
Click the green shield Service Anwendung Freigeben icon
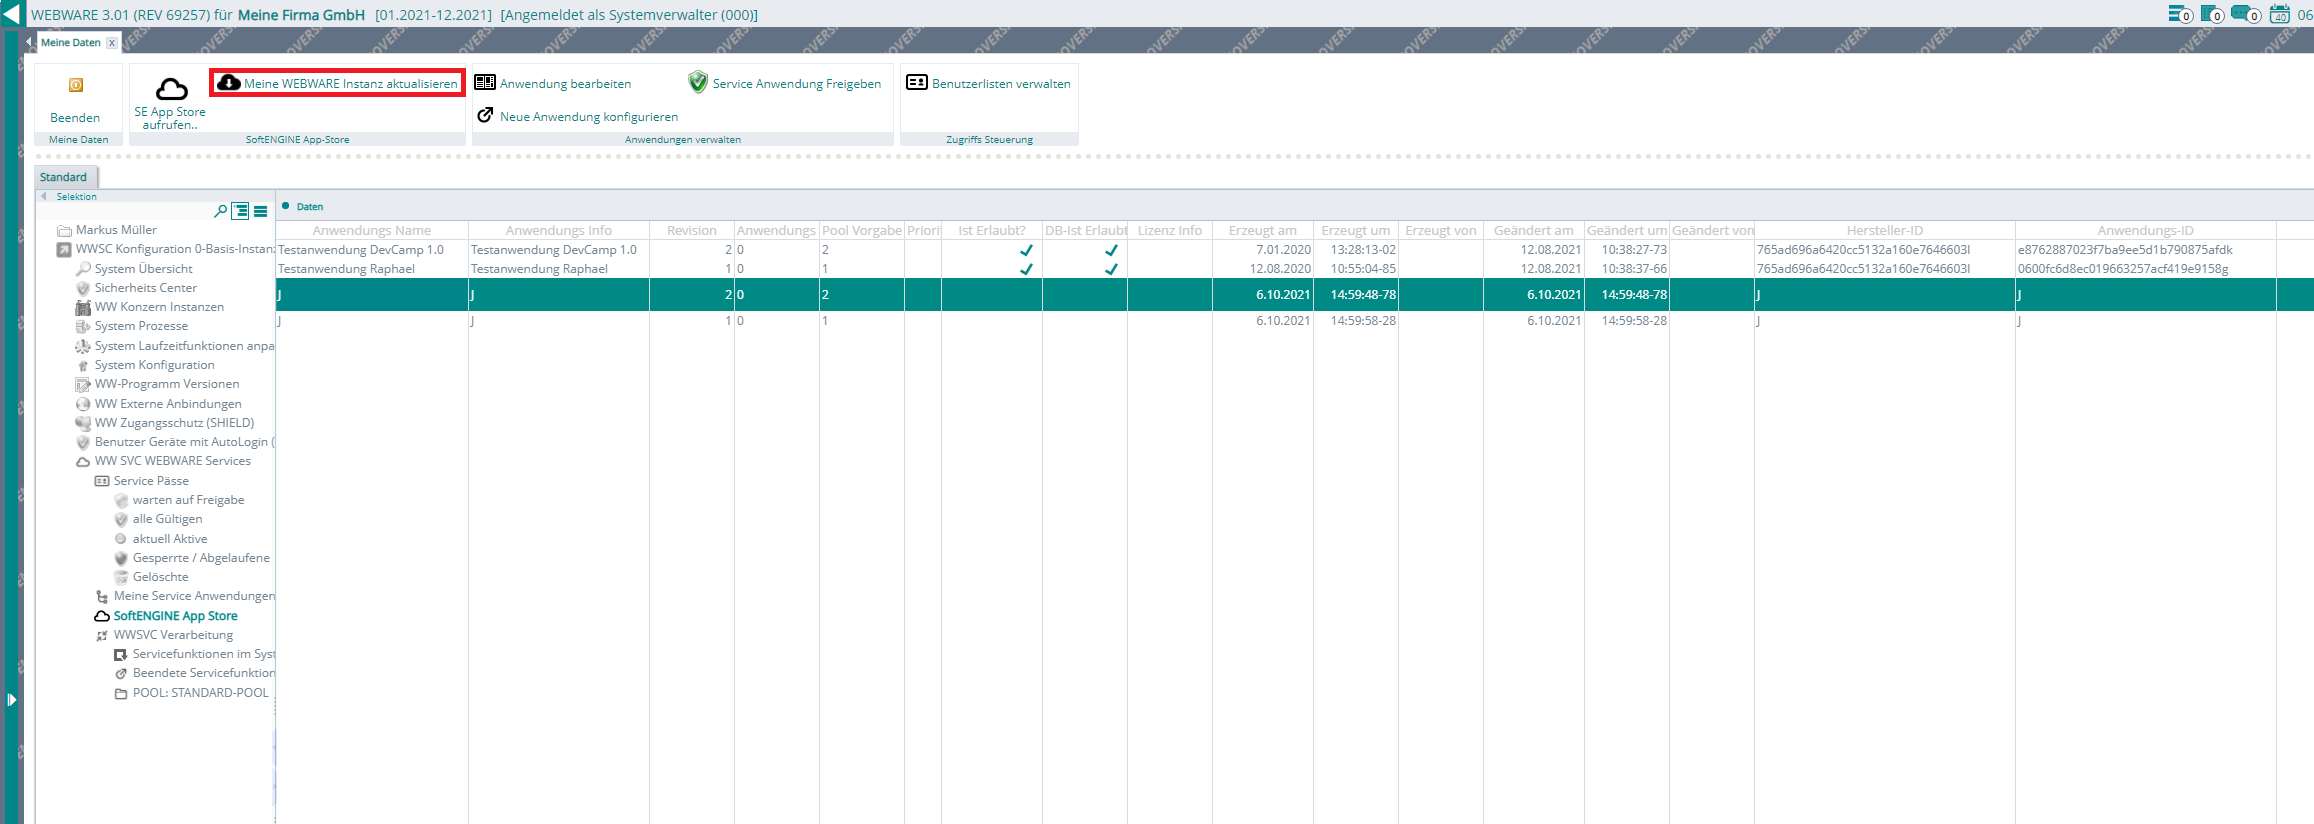(698, 82)
